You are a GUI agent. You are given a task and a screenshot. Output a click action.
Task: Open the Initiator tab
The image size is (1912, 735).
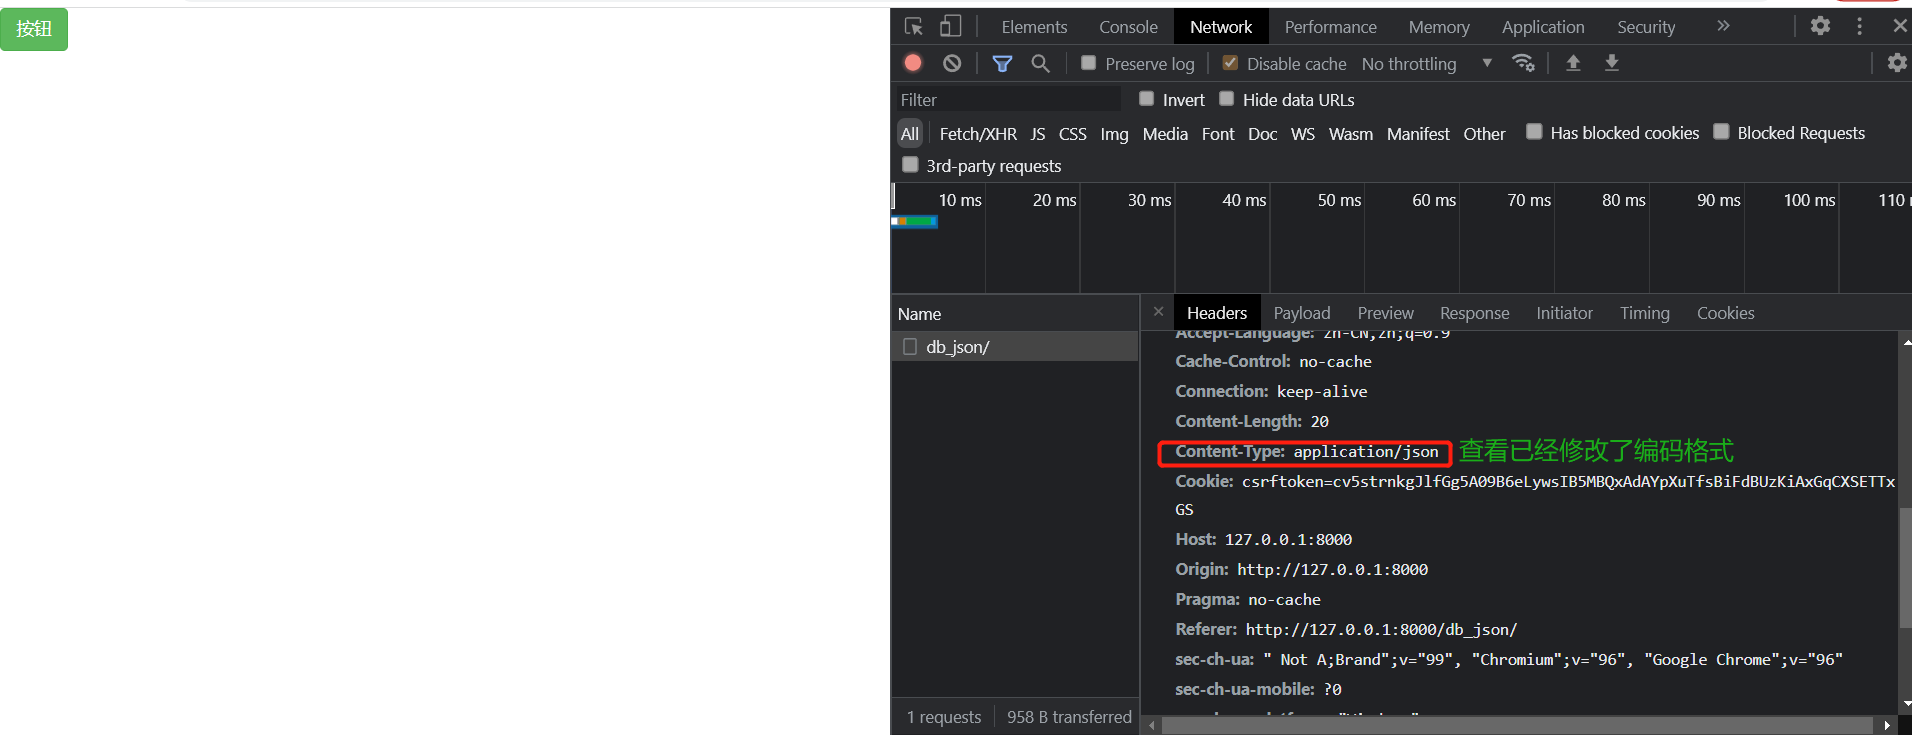(1564, 313)
